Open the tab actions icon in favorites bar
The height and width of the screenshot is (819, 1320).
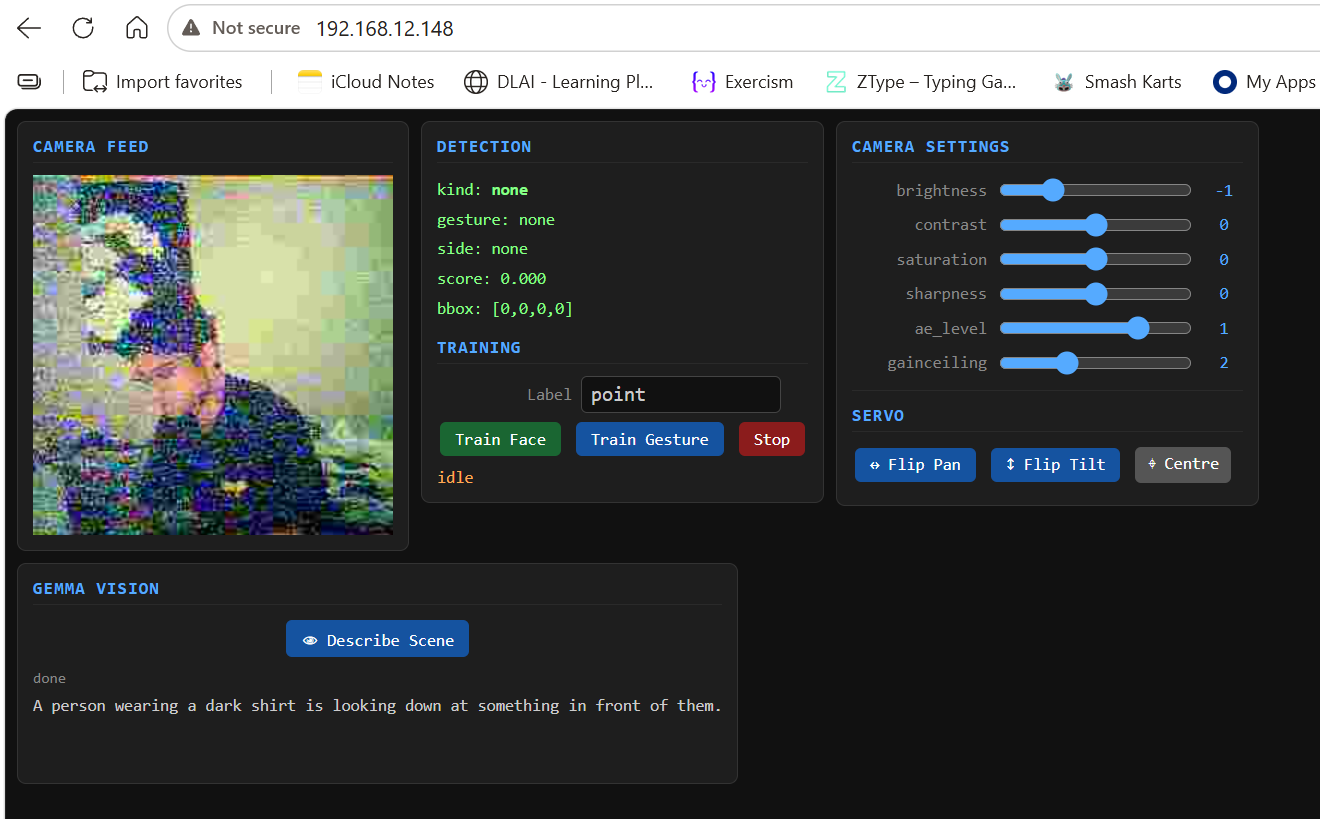30,82
